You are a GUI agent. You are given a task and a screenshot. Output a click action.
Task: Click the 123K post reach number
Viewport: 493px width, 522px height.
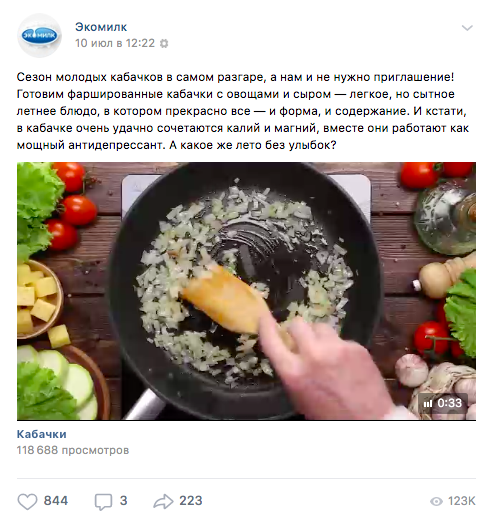462,501
